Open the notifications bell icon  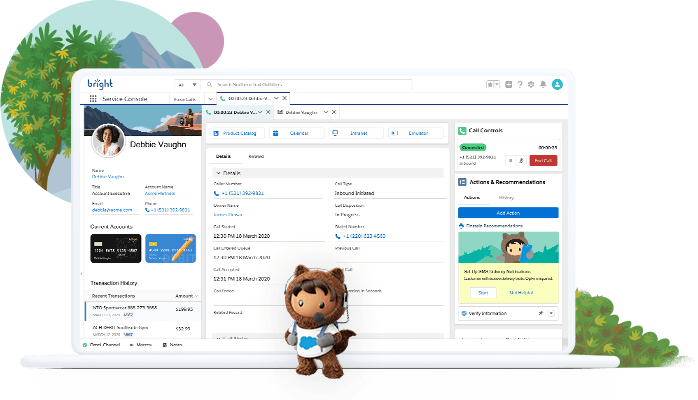[543, 84]
